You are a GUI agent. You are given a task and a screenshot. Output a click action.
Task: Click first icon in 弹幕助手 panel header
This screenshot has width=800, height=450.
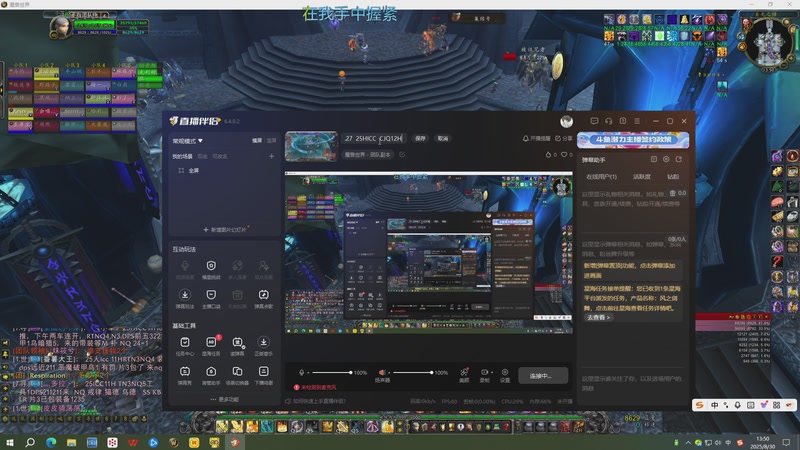tap(654, 159)
